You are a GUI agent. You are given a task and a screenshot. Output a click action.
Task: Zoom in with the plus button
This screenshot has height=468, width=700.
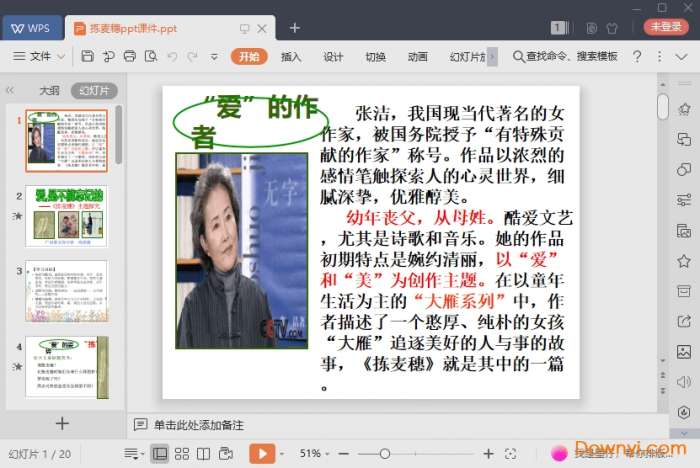488,454
